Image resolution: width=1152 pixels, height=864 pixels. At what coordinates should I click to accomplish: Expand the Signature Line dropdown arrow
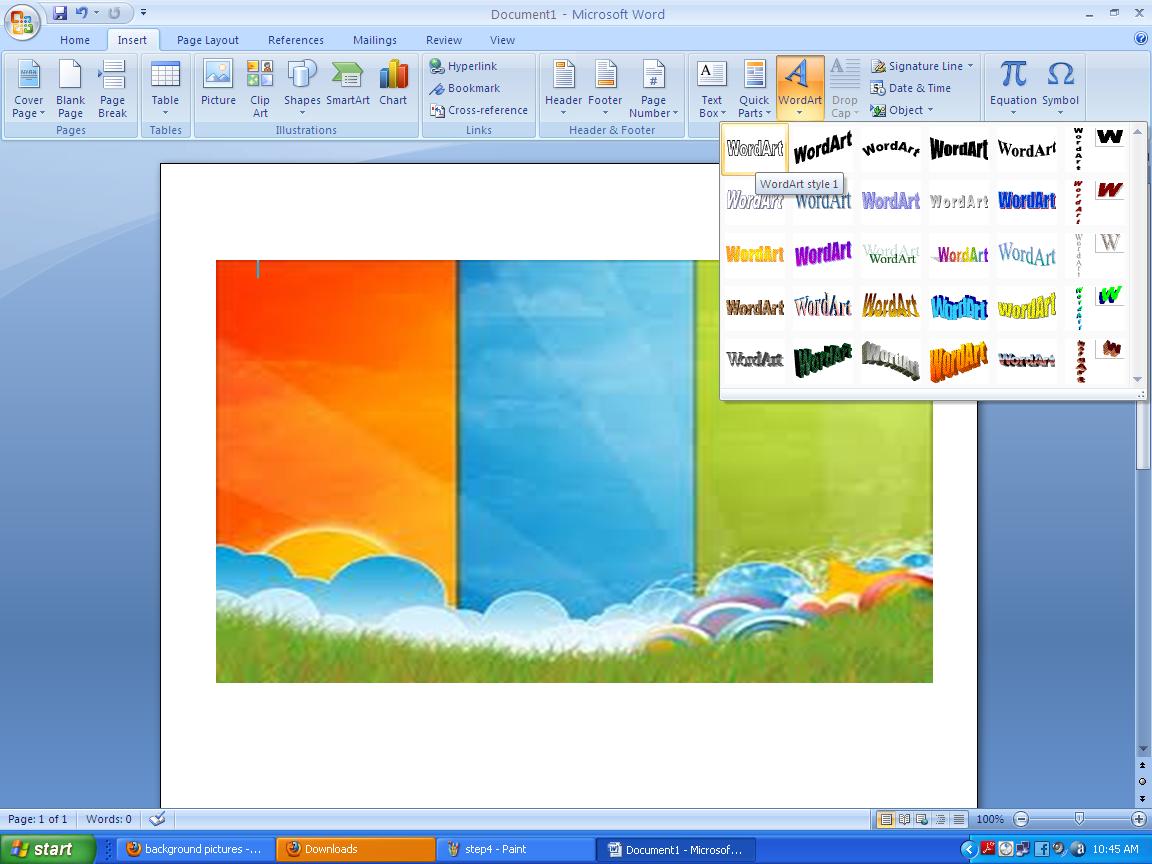tap(971, 65)
